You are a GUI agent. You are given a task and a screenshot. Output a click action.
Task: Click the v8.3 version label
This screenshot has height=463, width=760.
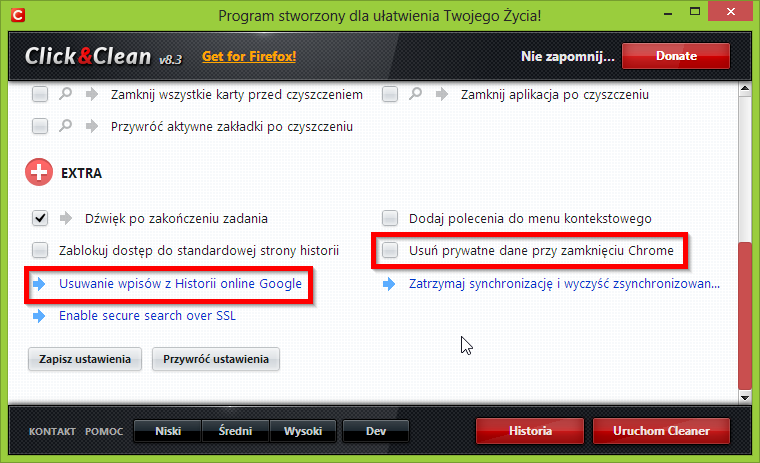coord(171,59)
